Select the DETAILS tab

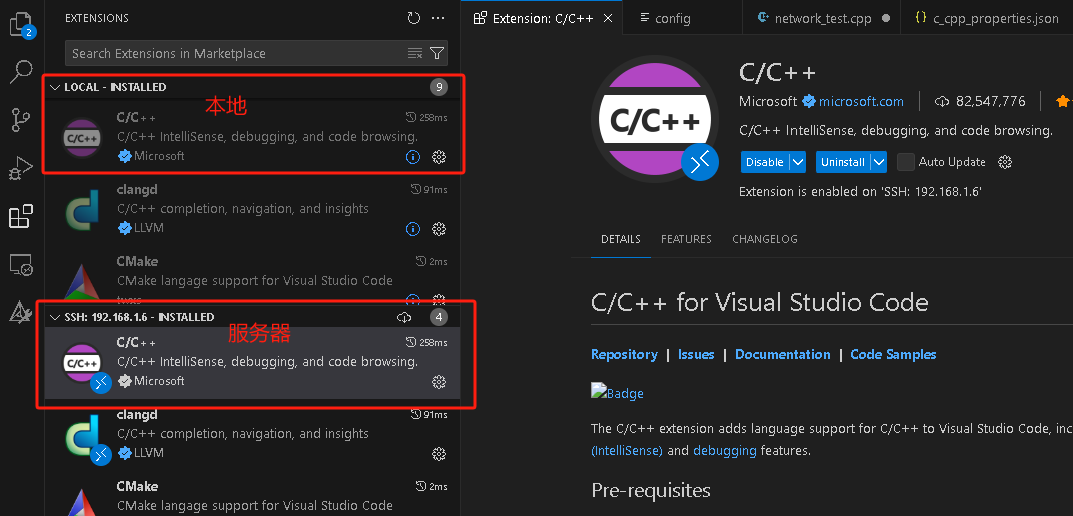pyautogui.click(x=621, y=239)
